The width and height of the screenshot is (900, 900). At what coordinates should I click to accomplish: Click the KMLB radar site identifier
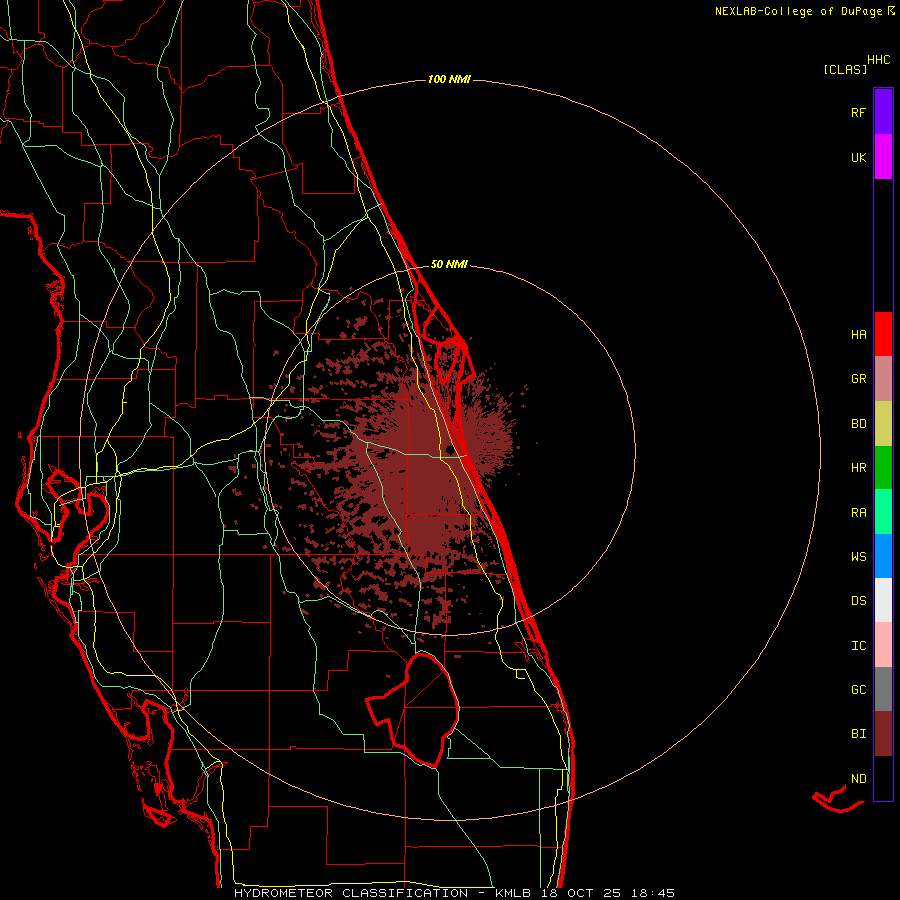pos(514,893)
